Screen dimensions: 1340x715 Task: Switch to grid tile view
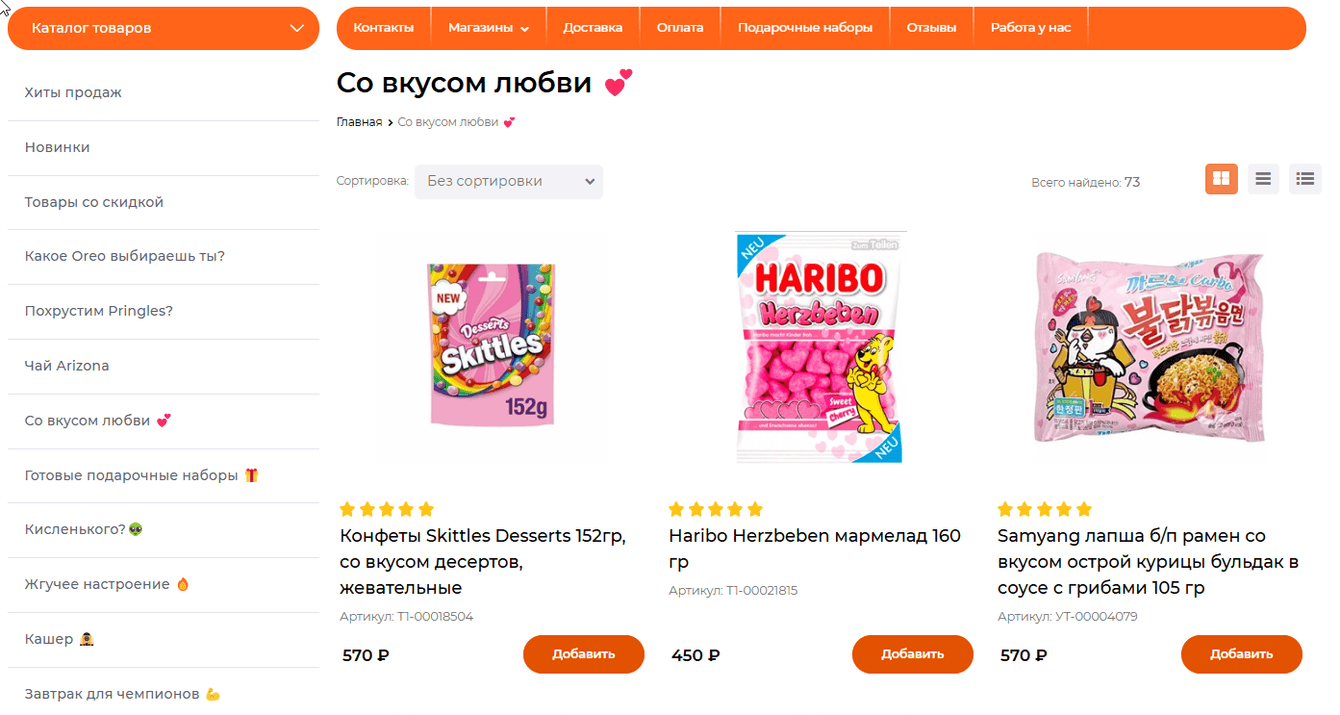1221,179
